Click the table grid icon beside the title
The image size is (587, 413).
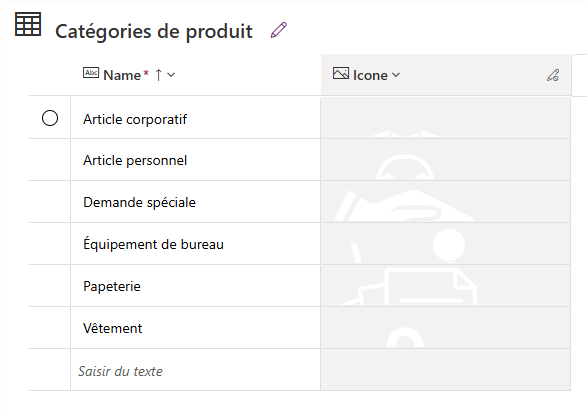click(x=28, y=24)
